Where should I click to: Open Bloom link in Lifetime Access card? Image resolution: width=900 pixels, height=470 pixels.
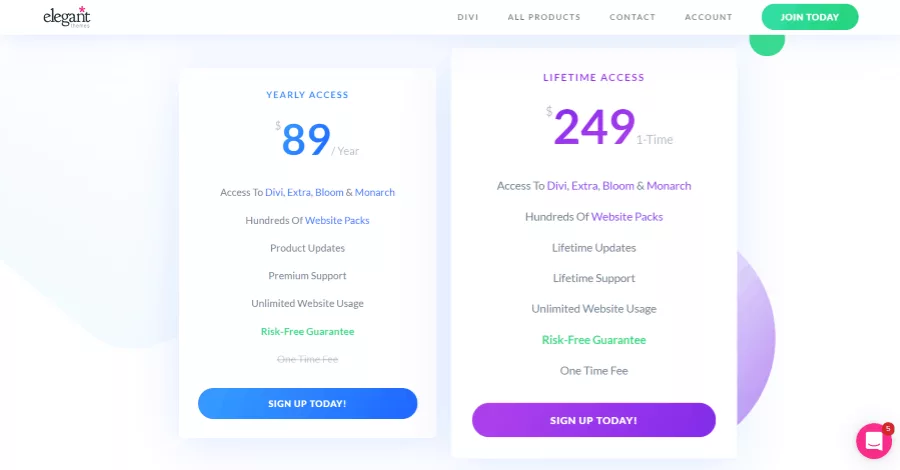(618, 186)
